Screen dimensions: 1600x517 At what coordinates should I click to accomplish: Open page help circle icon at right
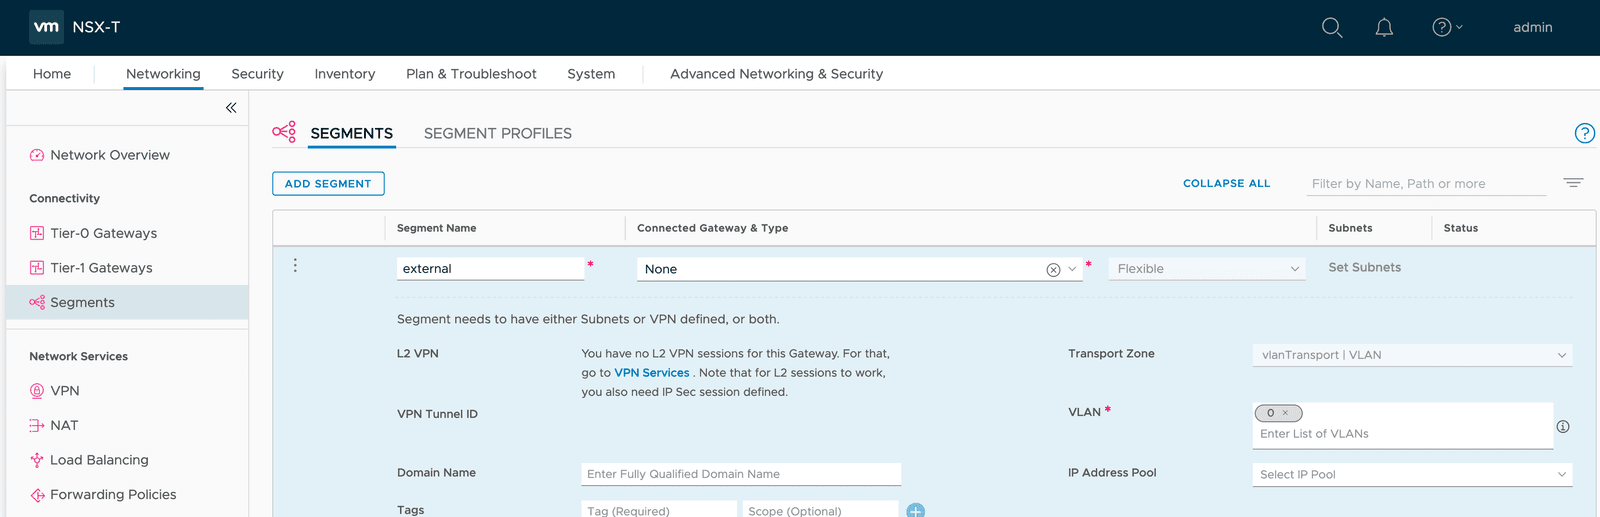tap(1584, 133)
